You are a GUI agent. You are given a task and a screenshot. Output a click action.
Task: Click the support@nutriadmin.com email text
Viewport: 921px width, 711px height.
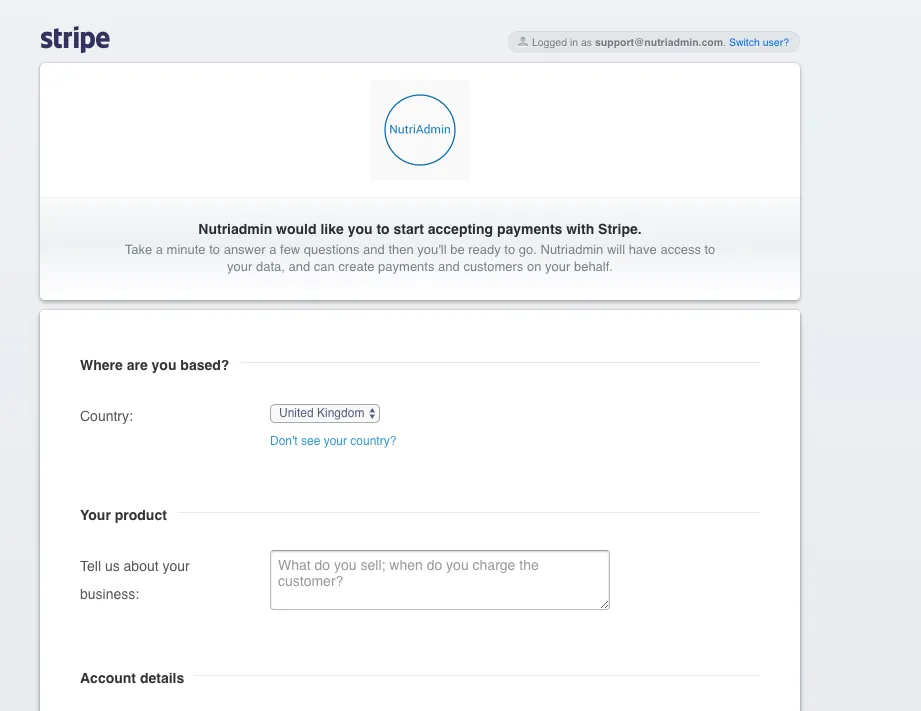click(x=659, y=43)
